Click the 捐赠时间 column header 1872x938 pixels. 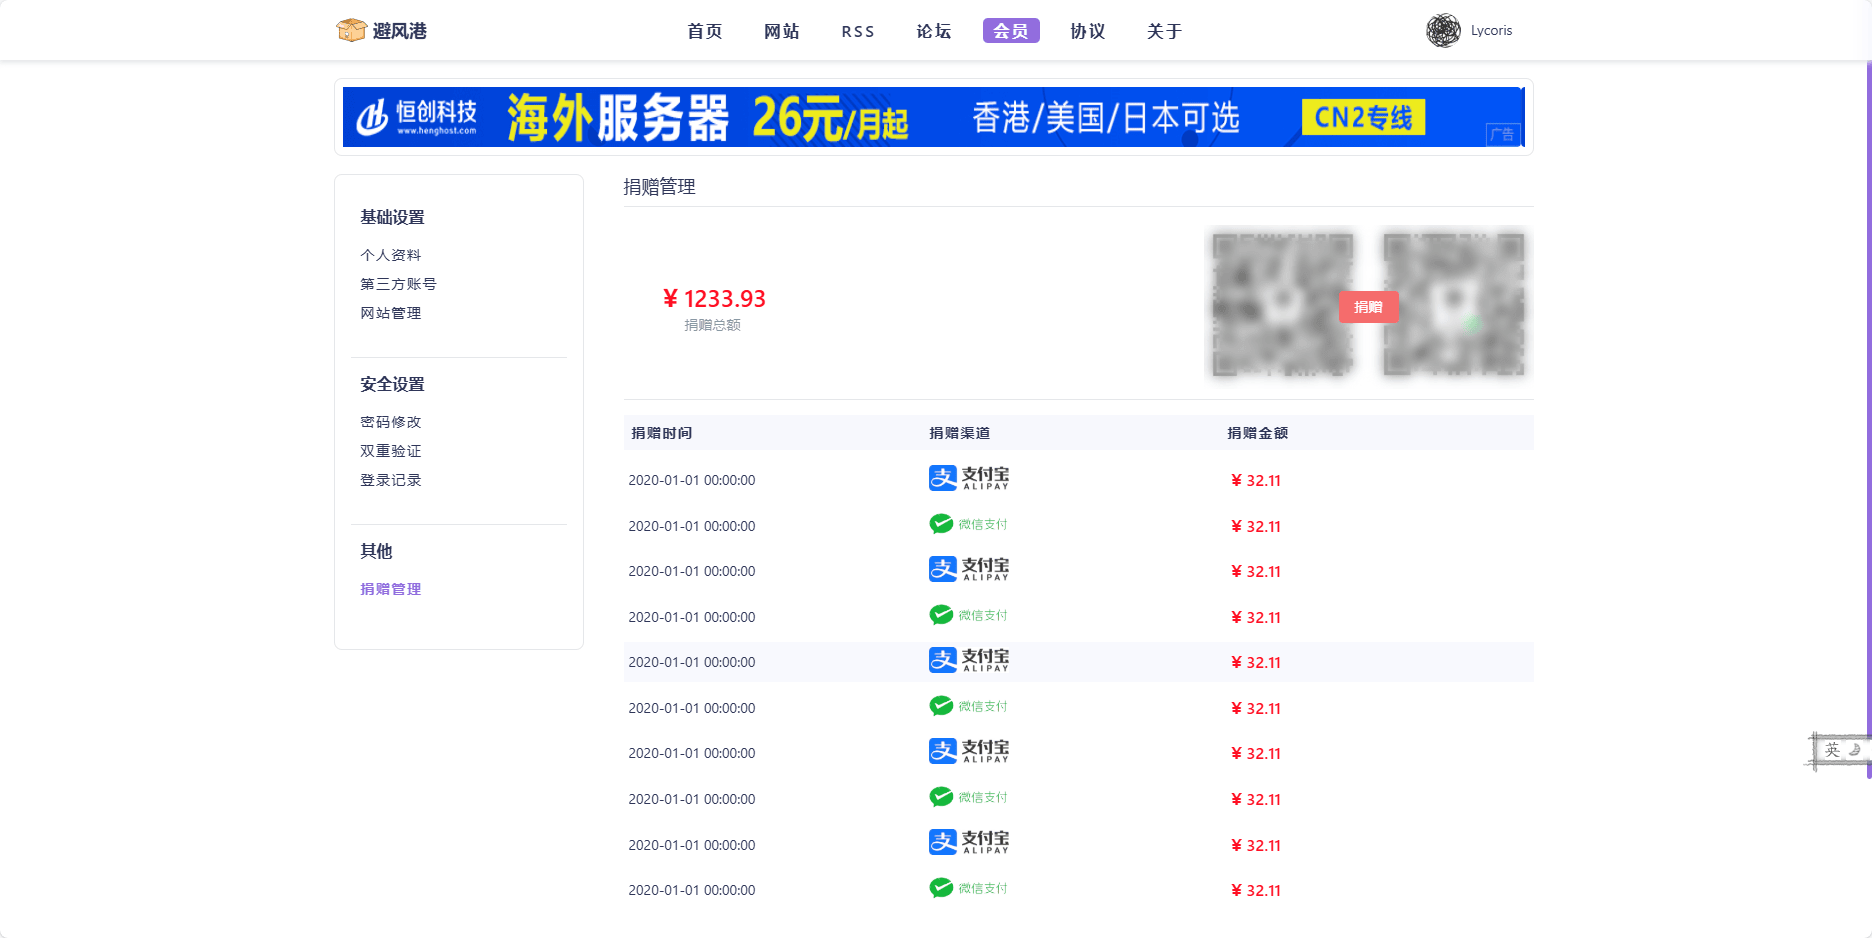point(662,433)
